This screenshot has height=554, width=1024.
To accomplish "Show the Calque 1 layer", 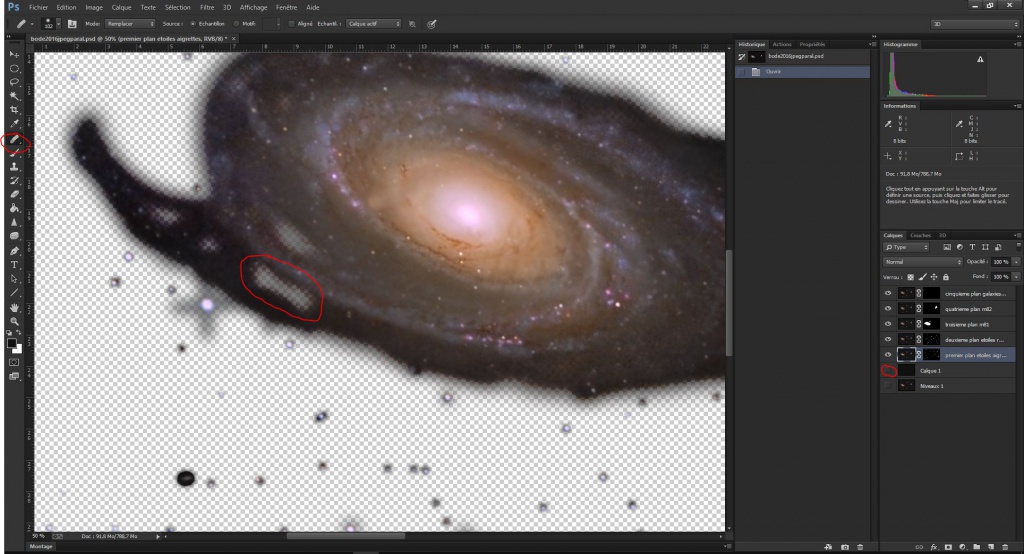I will pos(888,370).
